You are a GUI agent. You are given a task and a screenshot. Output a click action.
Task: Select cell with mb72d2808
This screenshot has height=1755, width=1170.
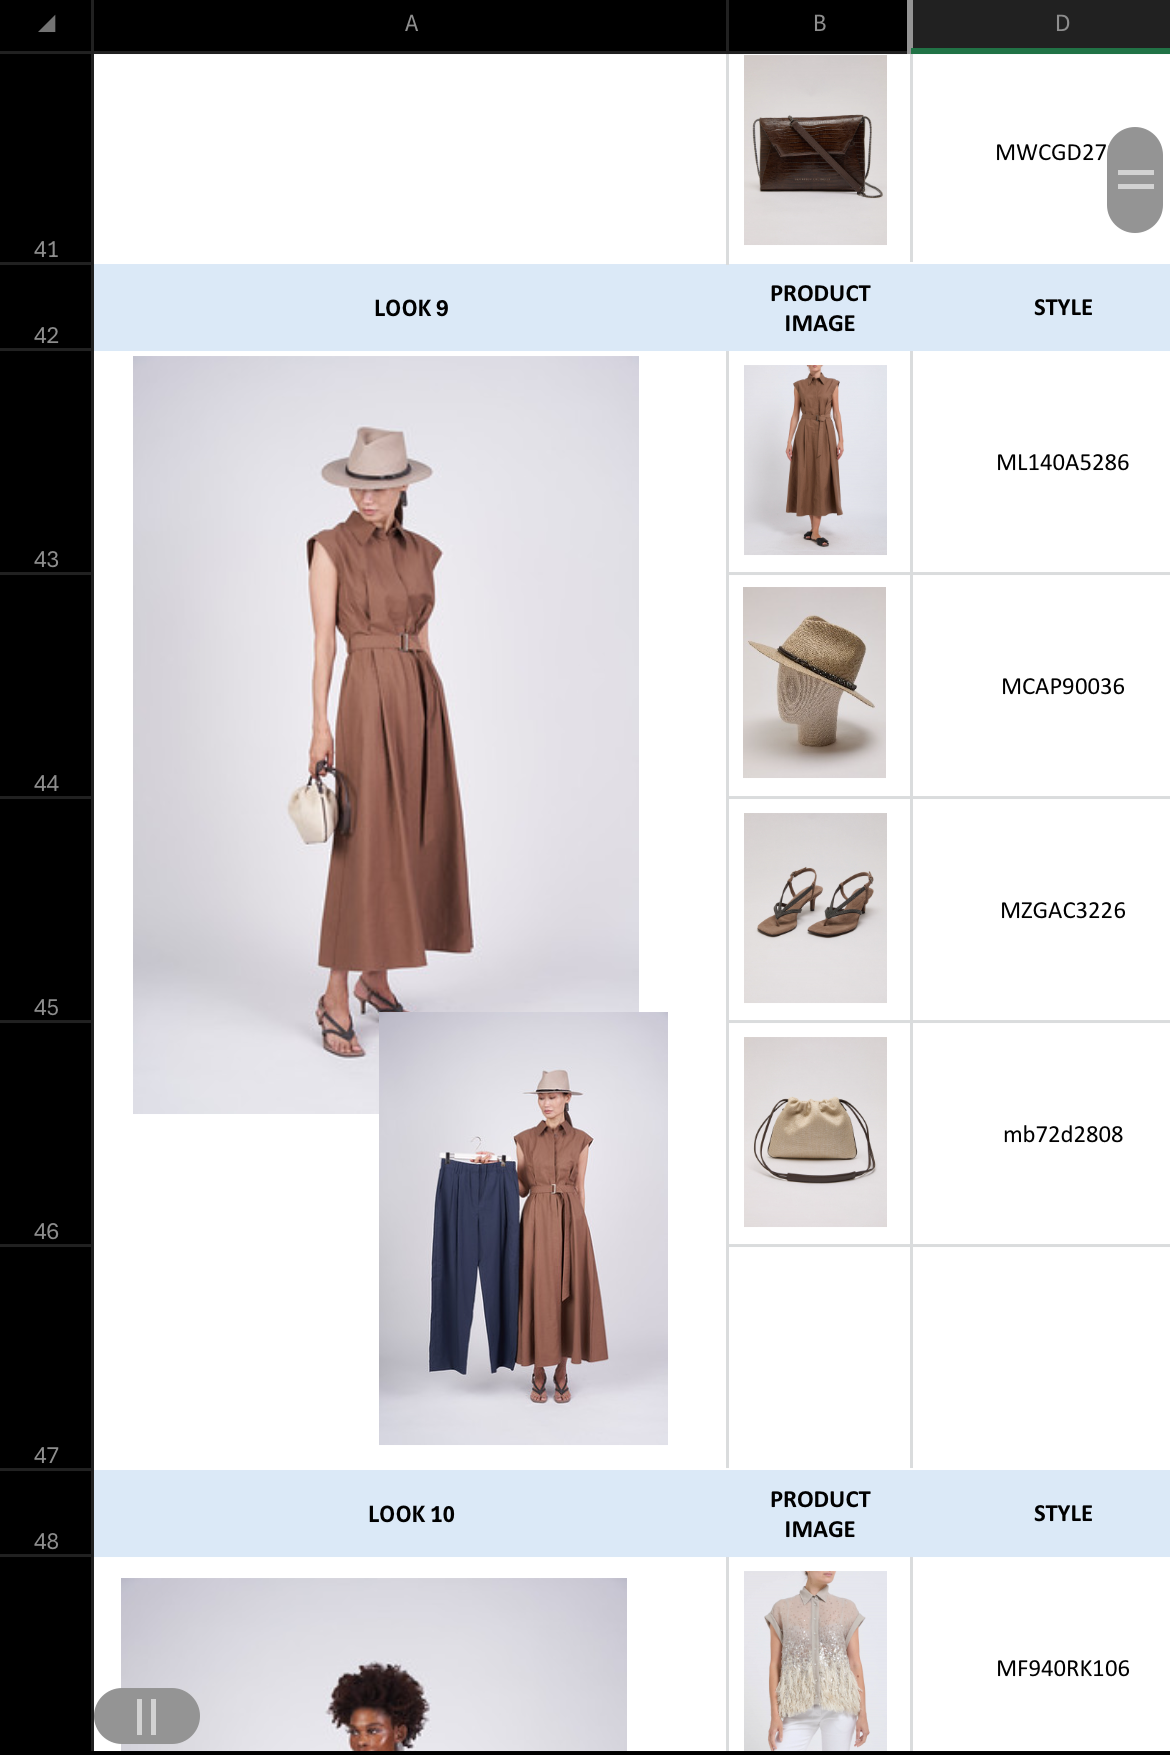[1041, 1134]
